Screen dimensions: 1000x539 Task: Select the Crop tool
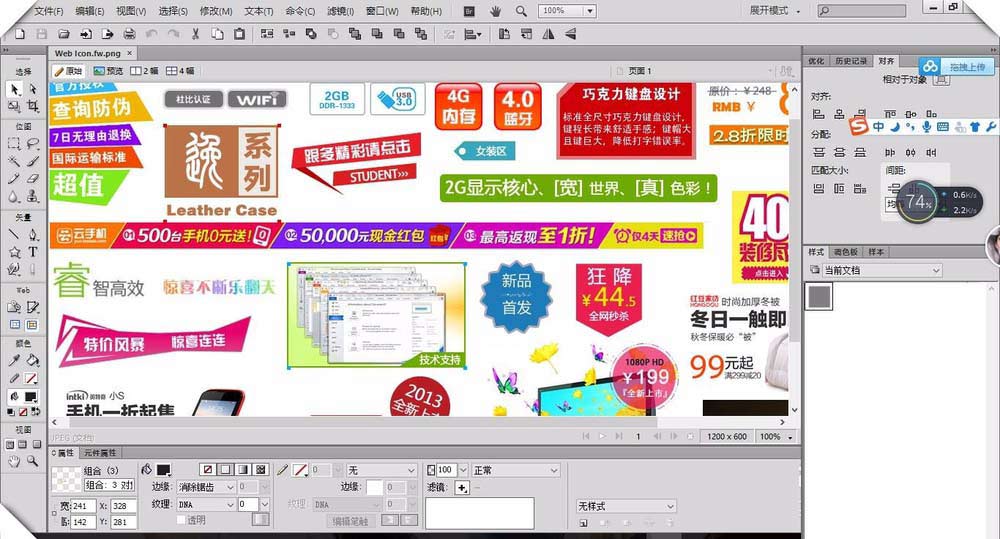pos(33,106)
